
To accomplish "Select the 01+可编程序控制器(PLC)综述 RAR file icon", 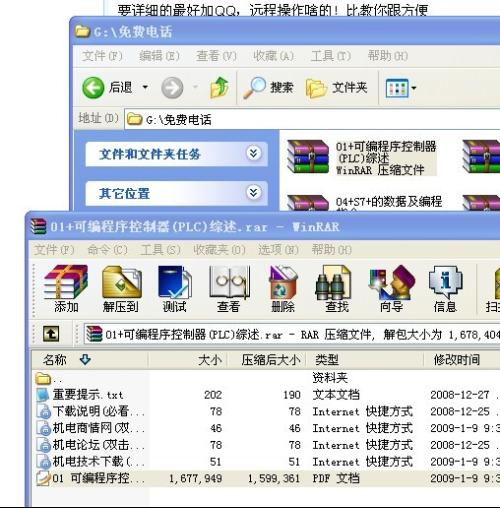I will (308, 157).
